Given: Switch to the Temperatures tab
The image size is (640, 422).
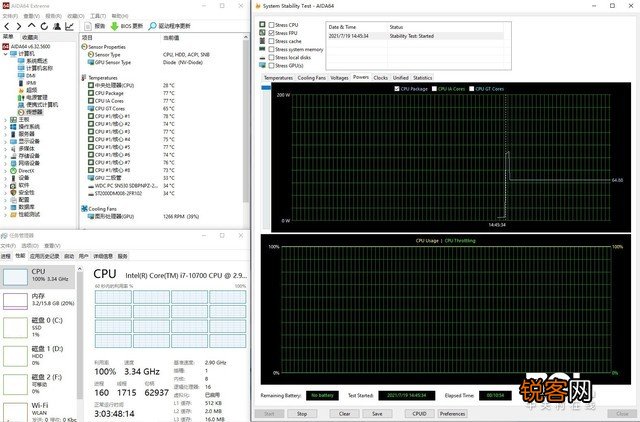Looking at the screenshot, I should click(278, 78).
